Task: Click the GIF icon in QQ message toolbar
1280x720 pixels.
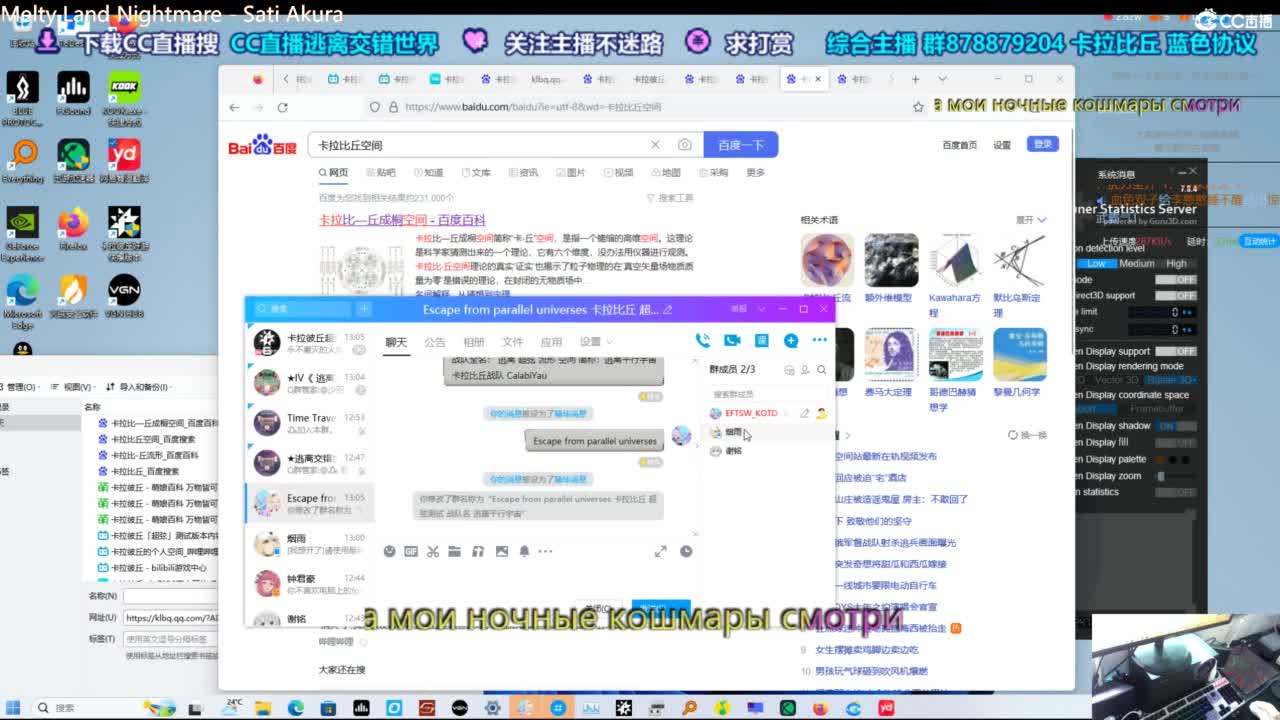Action: [411, 551]
